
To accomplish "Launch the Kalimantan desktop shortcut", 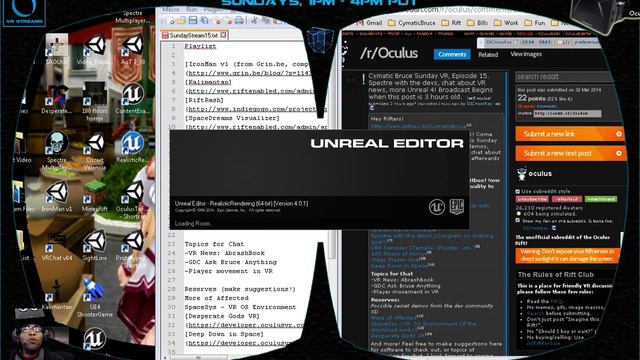I will 57,295.
